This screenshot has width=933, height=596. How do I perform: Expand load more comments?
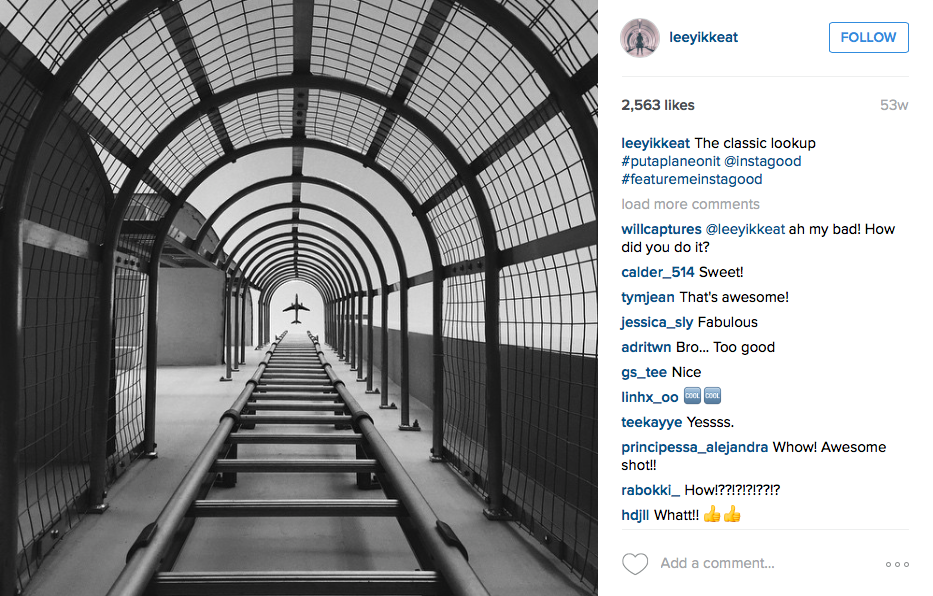coord(690,204)
